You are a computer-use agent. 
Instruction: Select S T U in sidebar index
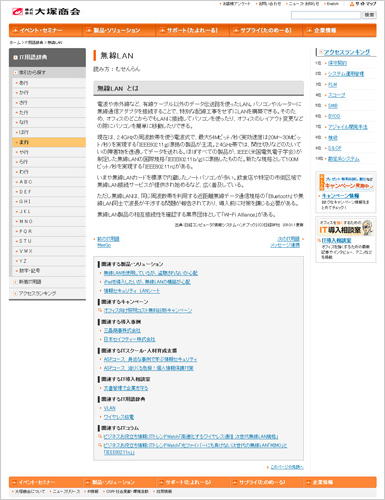(x=49, y=241)
